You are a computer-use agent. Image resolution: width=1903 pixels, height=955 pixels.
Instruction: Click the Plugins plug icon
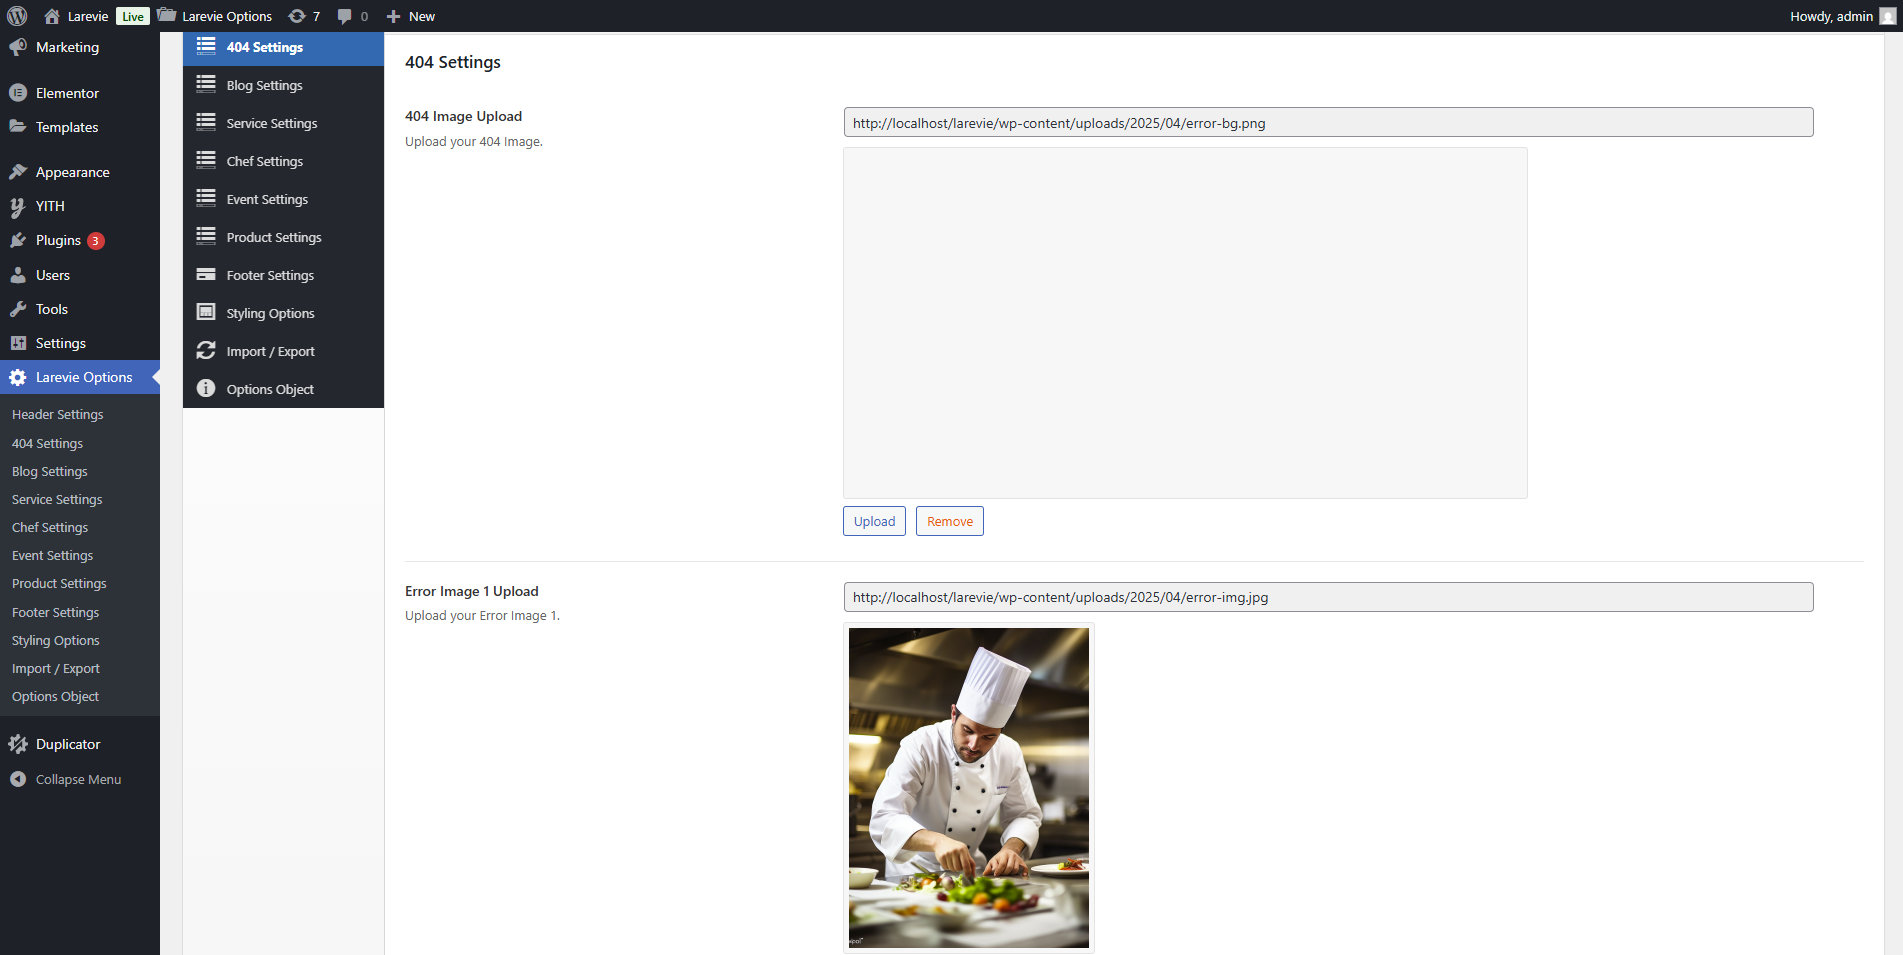click(18, 240)
